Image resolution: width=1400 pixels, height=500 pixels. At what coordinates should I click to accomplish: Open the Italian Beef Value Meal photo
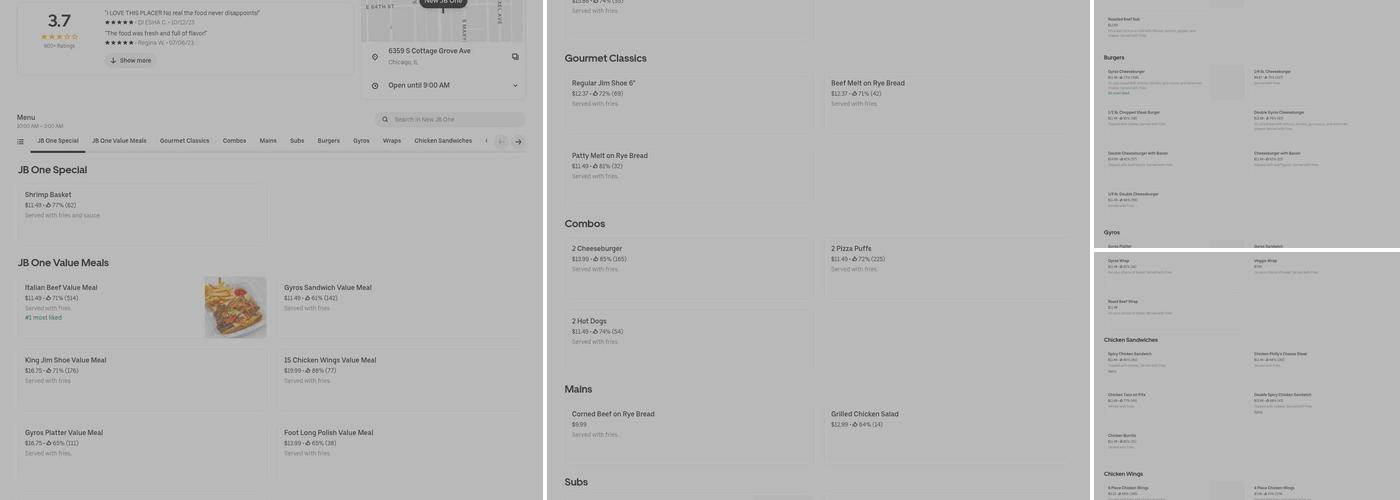(x=236, y=307)
